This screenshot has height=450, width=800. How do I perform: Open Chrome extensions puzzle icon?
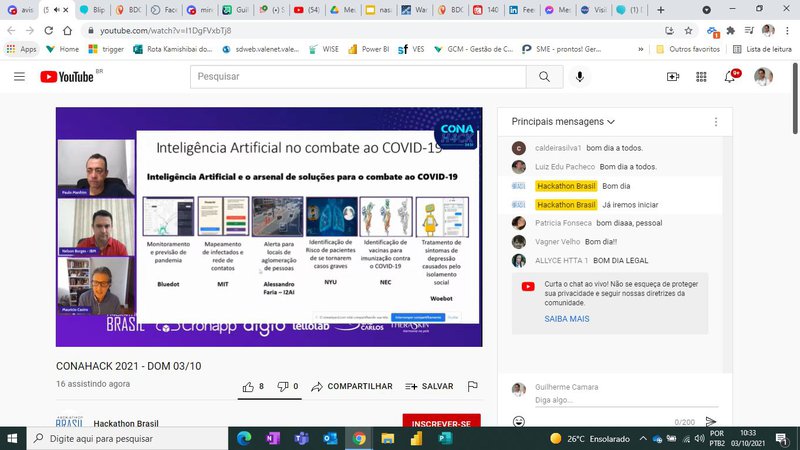tap(731, 31)
